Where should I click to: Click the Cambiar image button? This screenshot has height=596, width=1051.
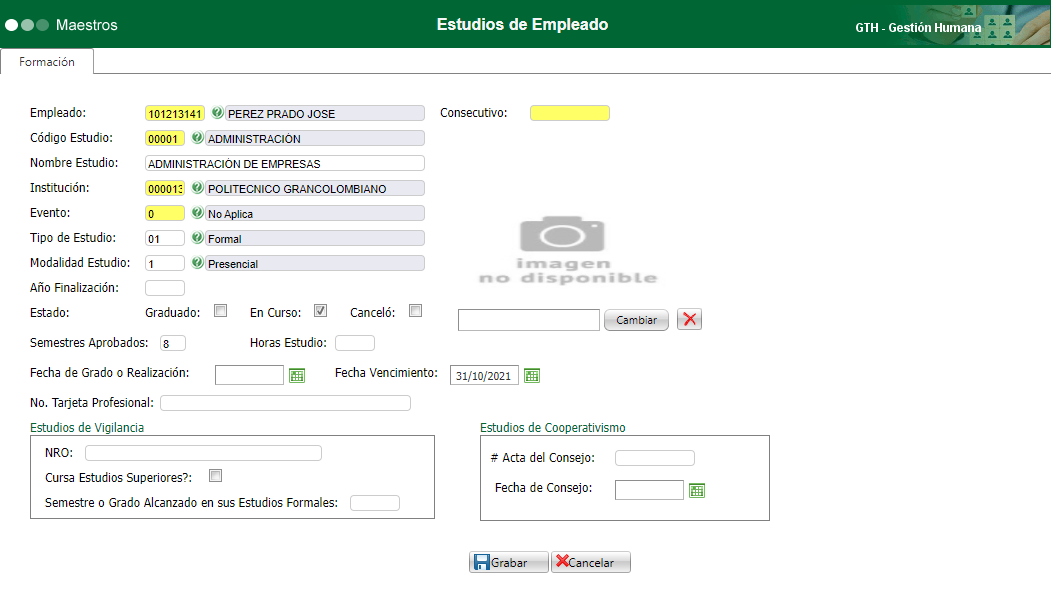(636, 319)
